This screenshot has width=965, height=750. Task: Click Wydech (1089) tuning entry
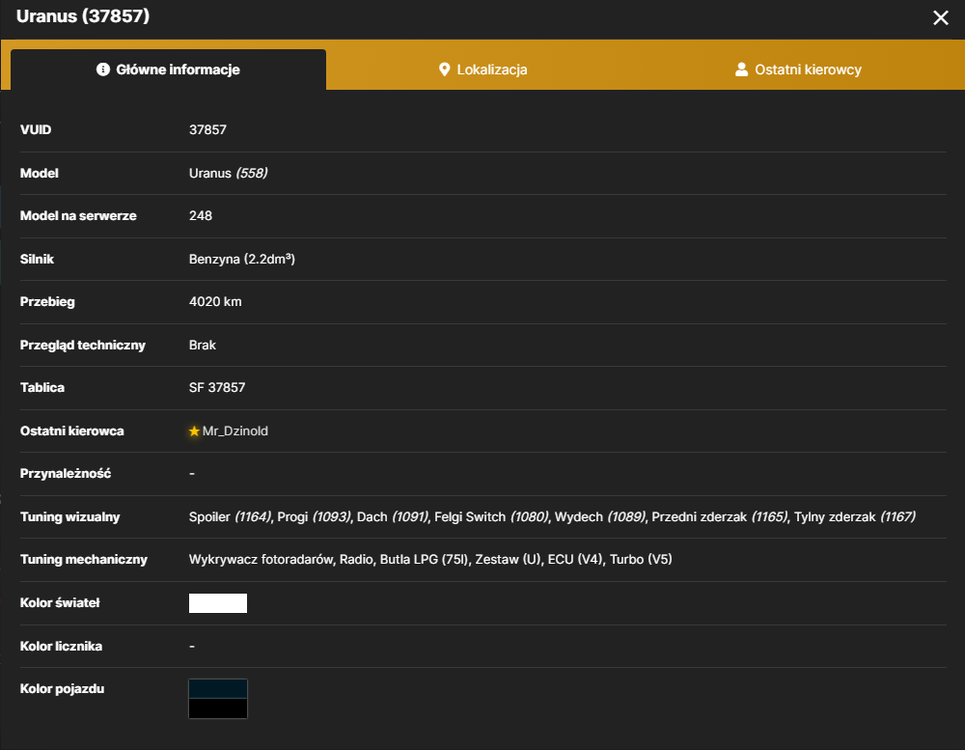pos(600,517)
